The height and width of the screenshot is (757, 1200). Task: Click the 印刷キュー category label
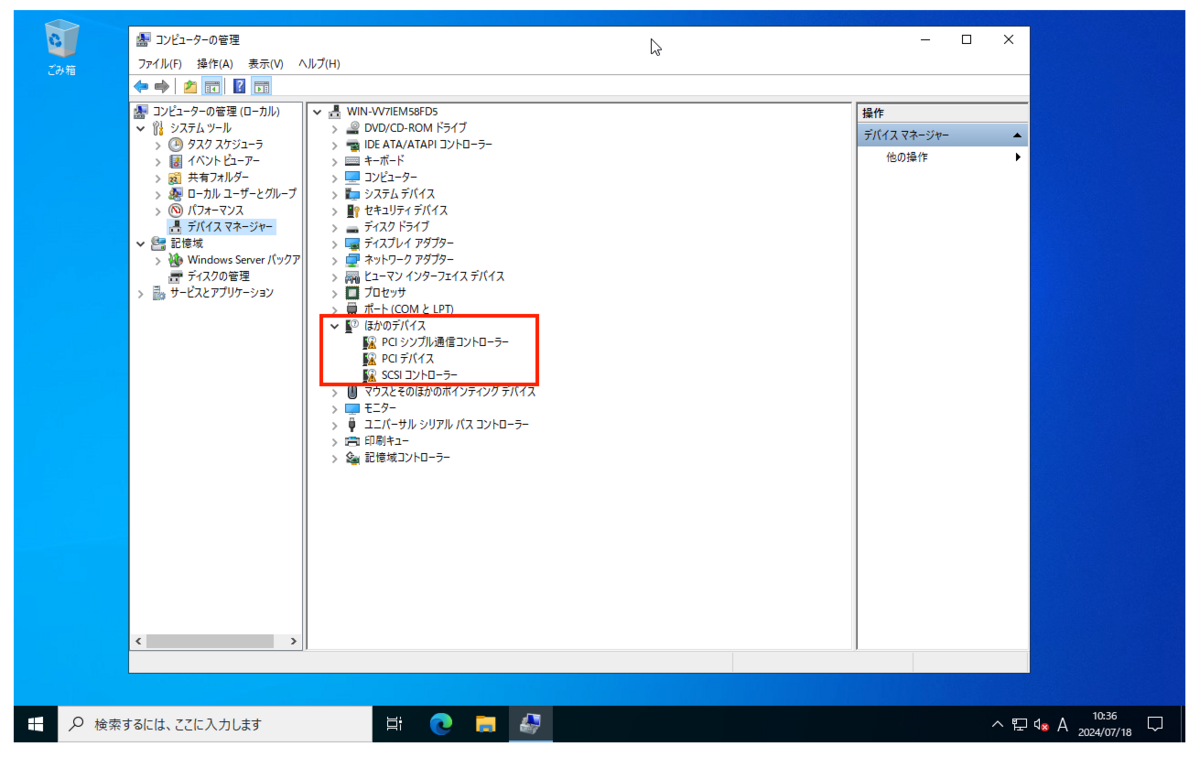387,441
